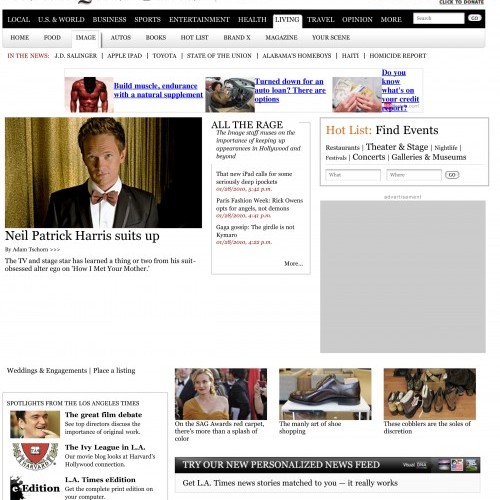Open the APPLE IPAD news topic

point(125,56)
